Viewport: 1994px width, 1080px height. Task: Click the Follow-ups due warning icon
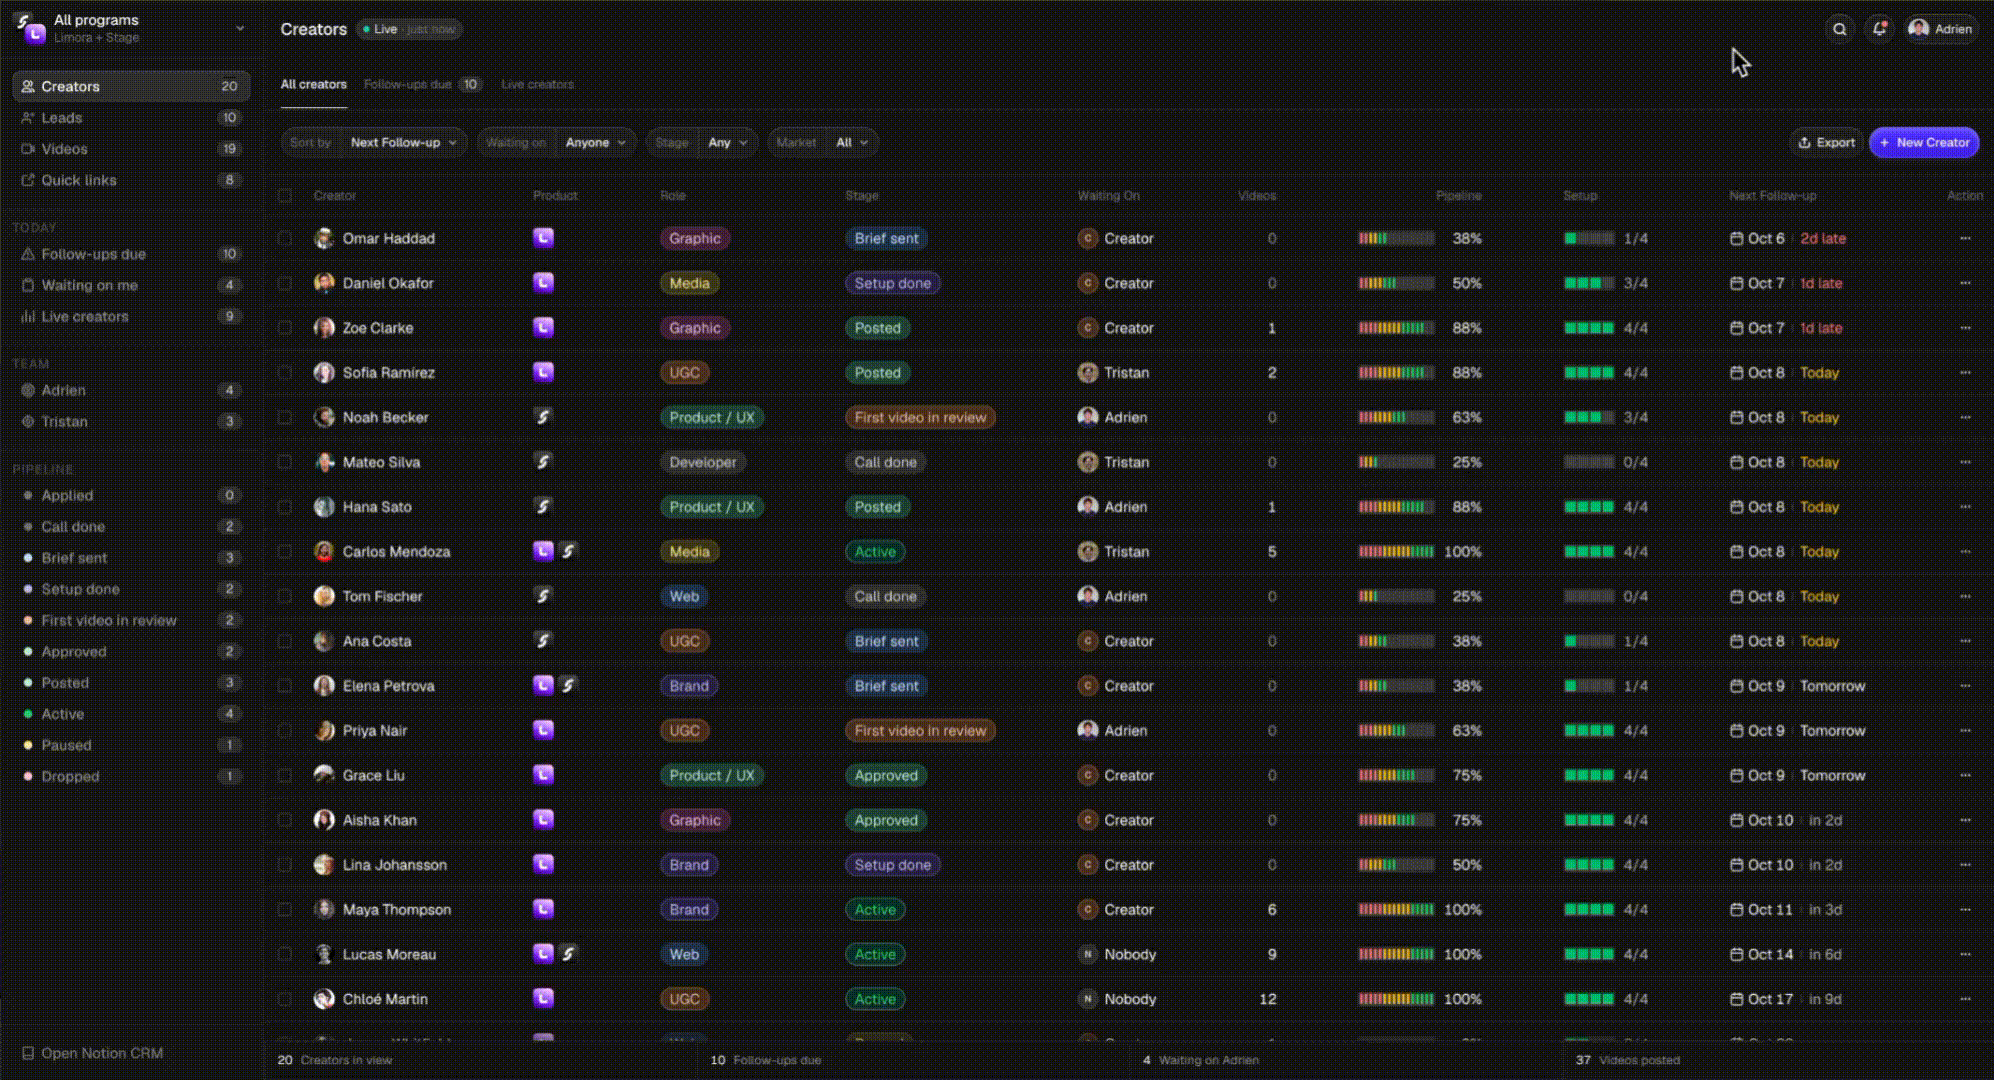28,254
